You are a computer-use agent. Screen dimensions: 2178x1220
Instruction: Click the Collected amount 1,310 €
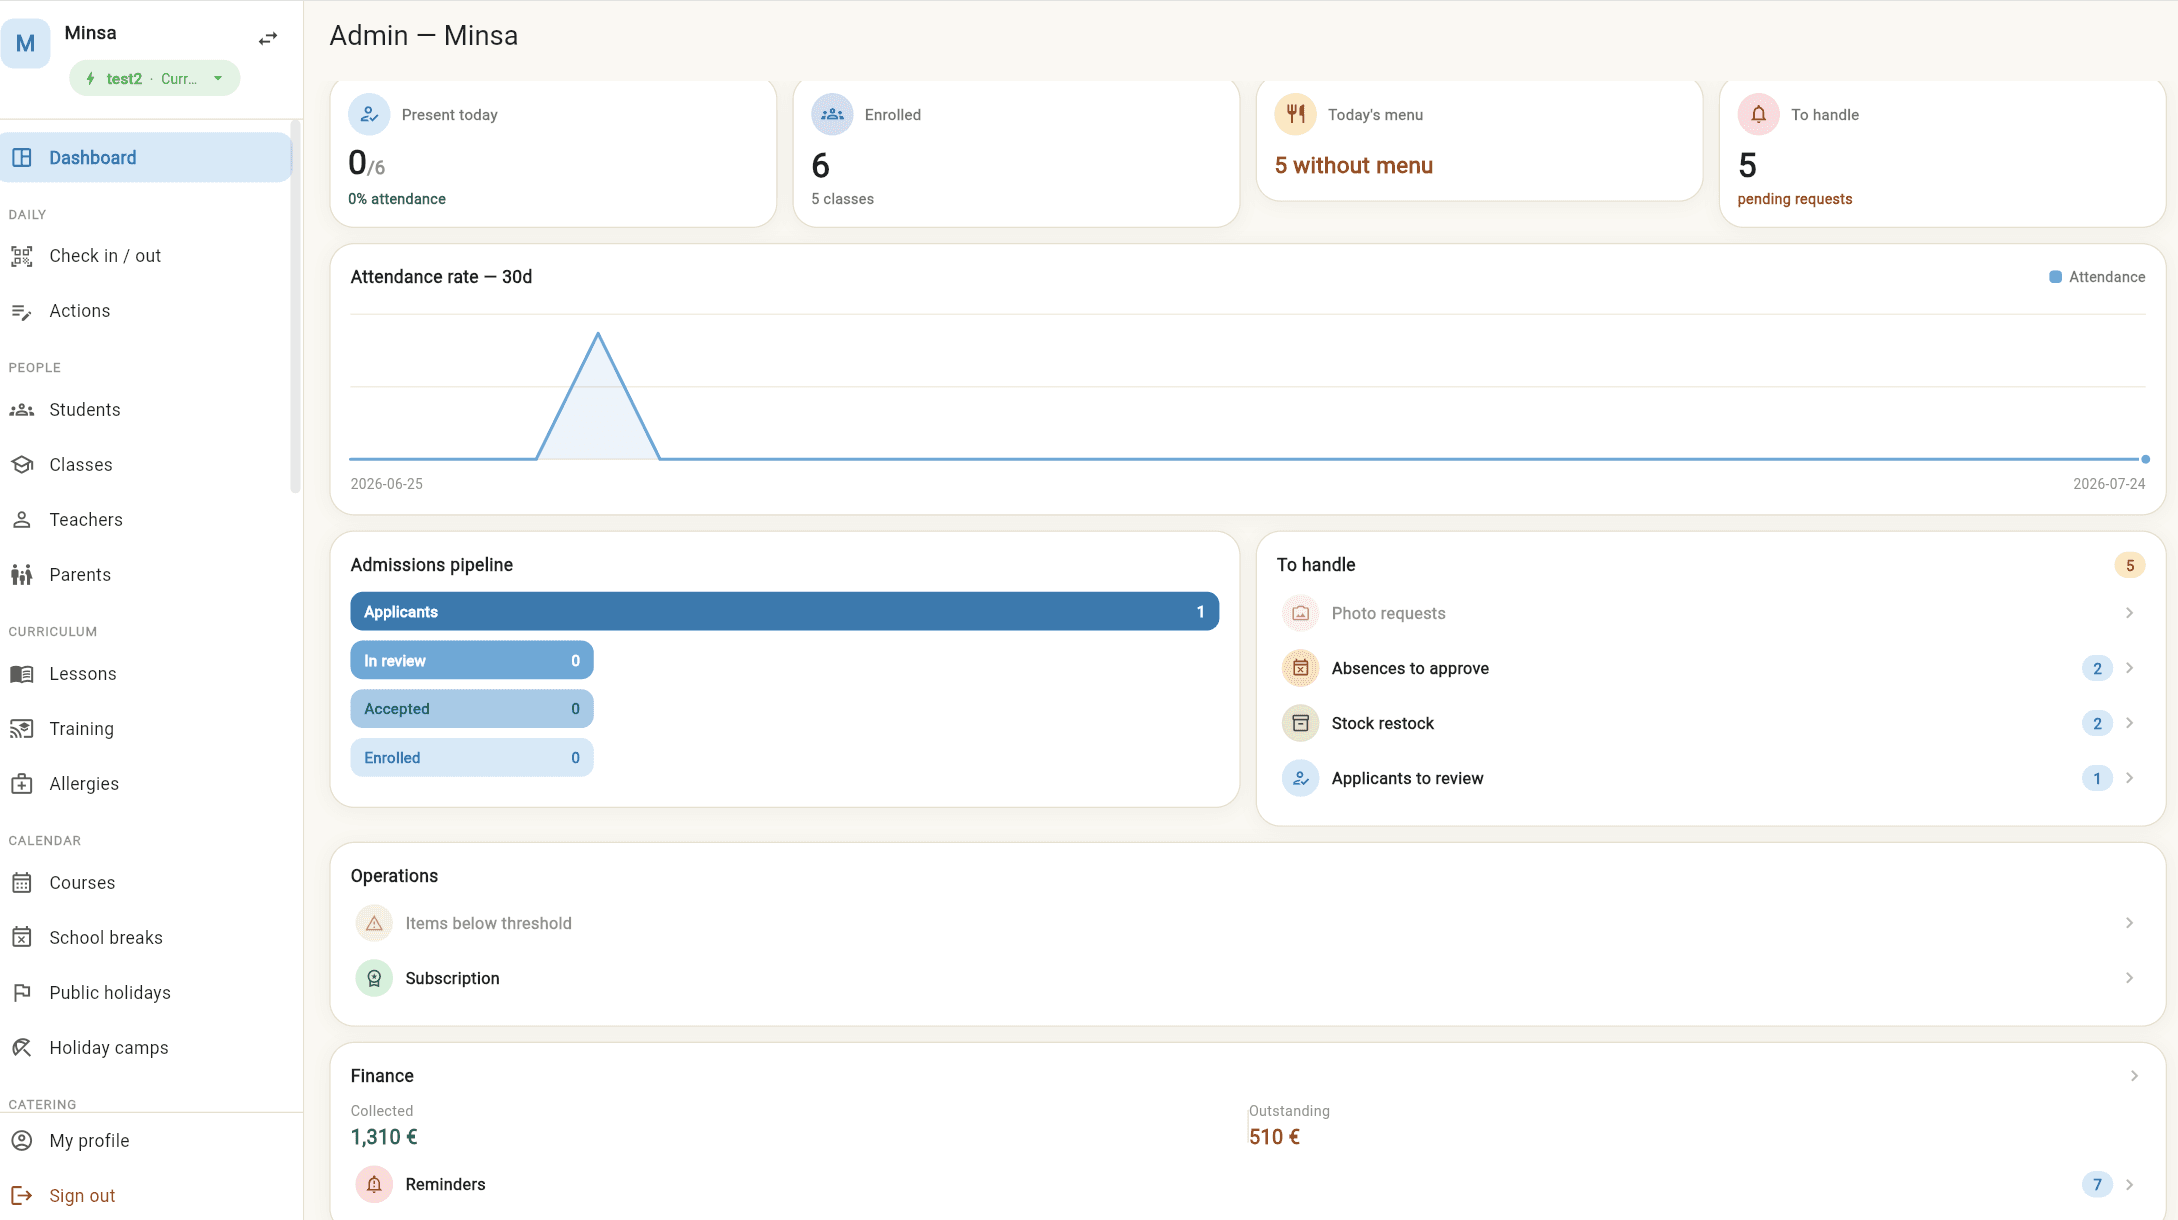[384, 1137]
